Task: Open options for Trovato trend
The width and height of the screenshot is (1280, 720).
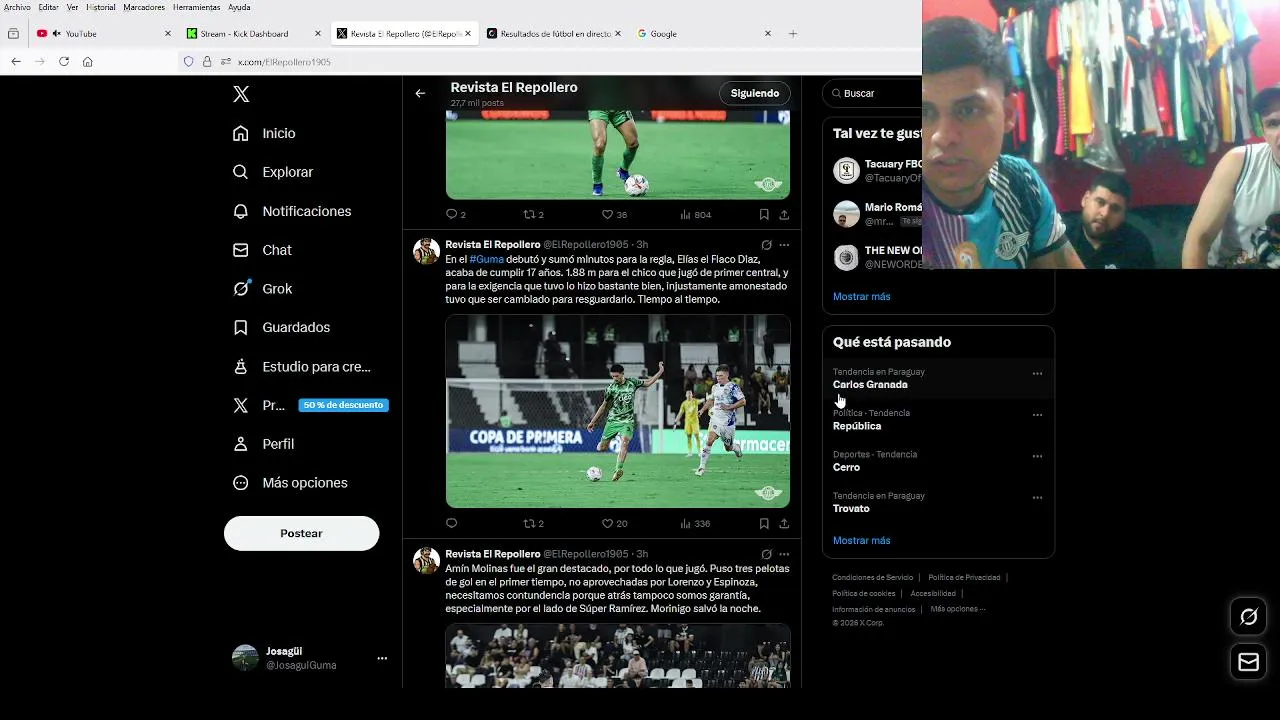Action: [x=1037, y=497]
